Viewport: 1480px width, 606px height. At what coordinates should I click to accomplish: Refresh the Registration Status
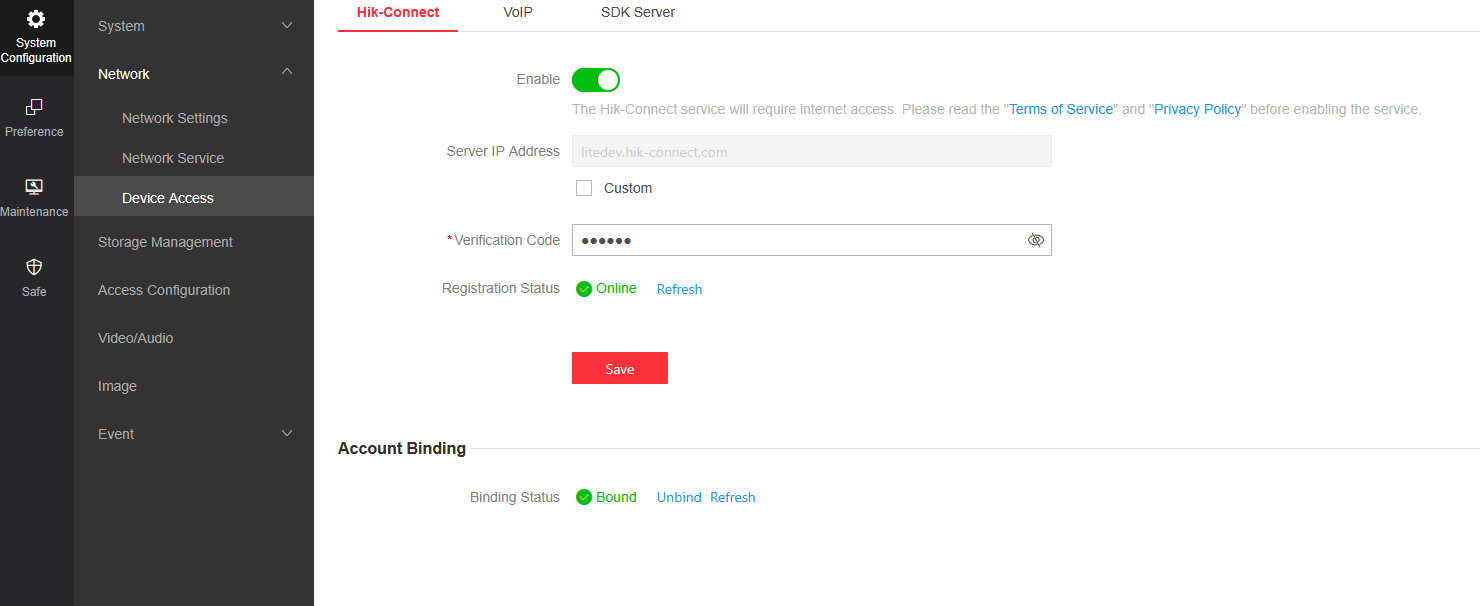(x=679, y=289)
